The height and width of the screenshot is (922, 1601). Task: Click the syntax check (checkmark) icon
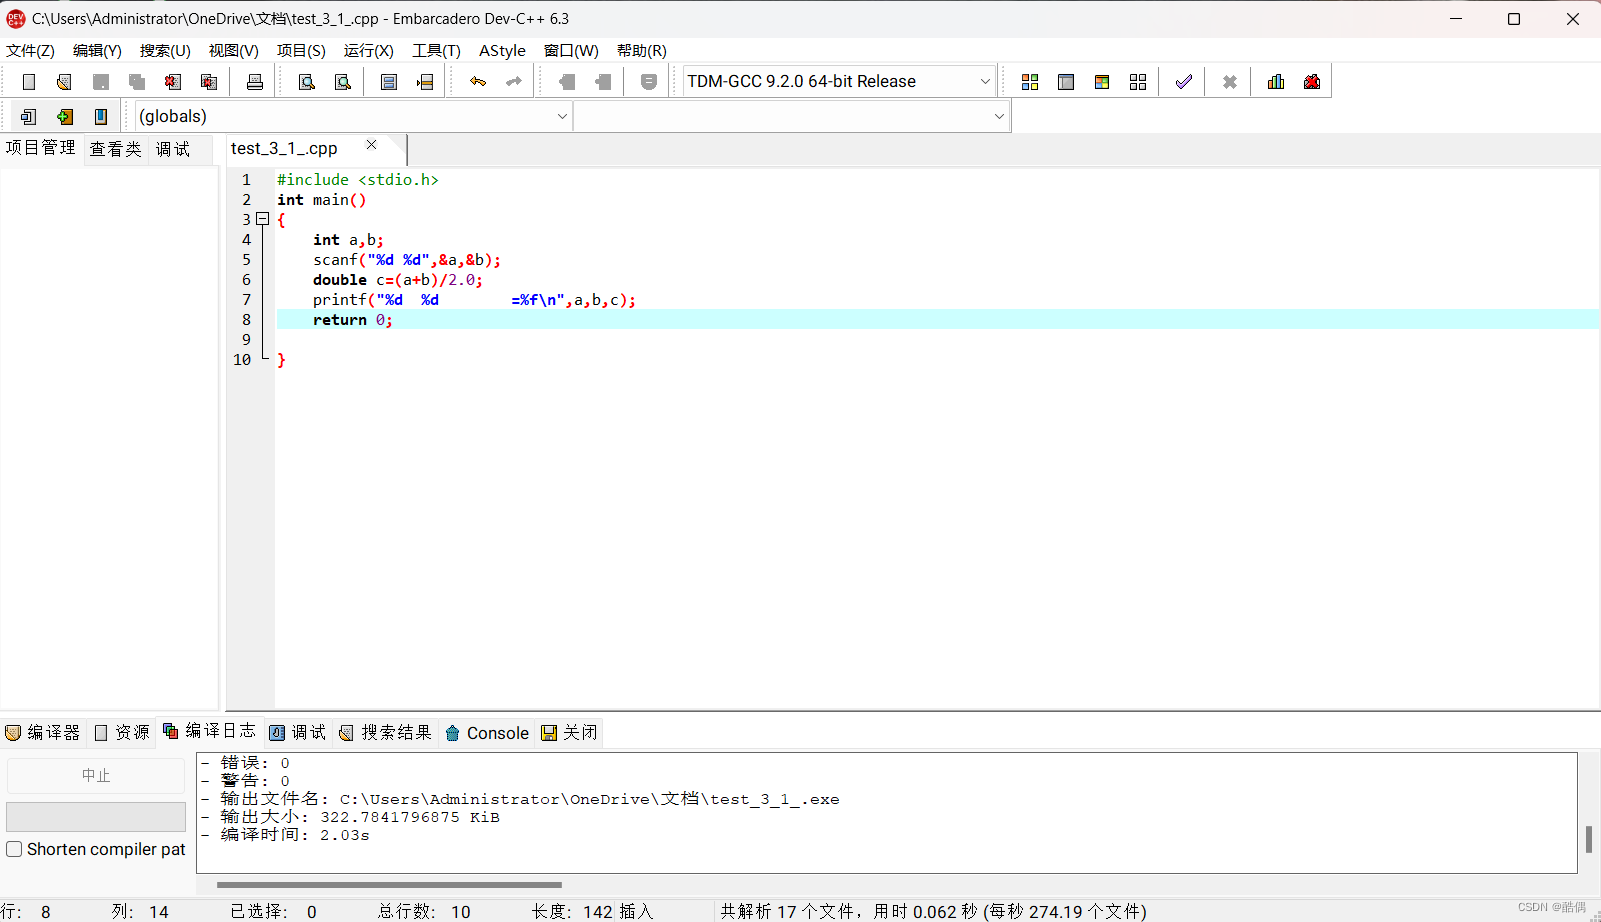1182,81
